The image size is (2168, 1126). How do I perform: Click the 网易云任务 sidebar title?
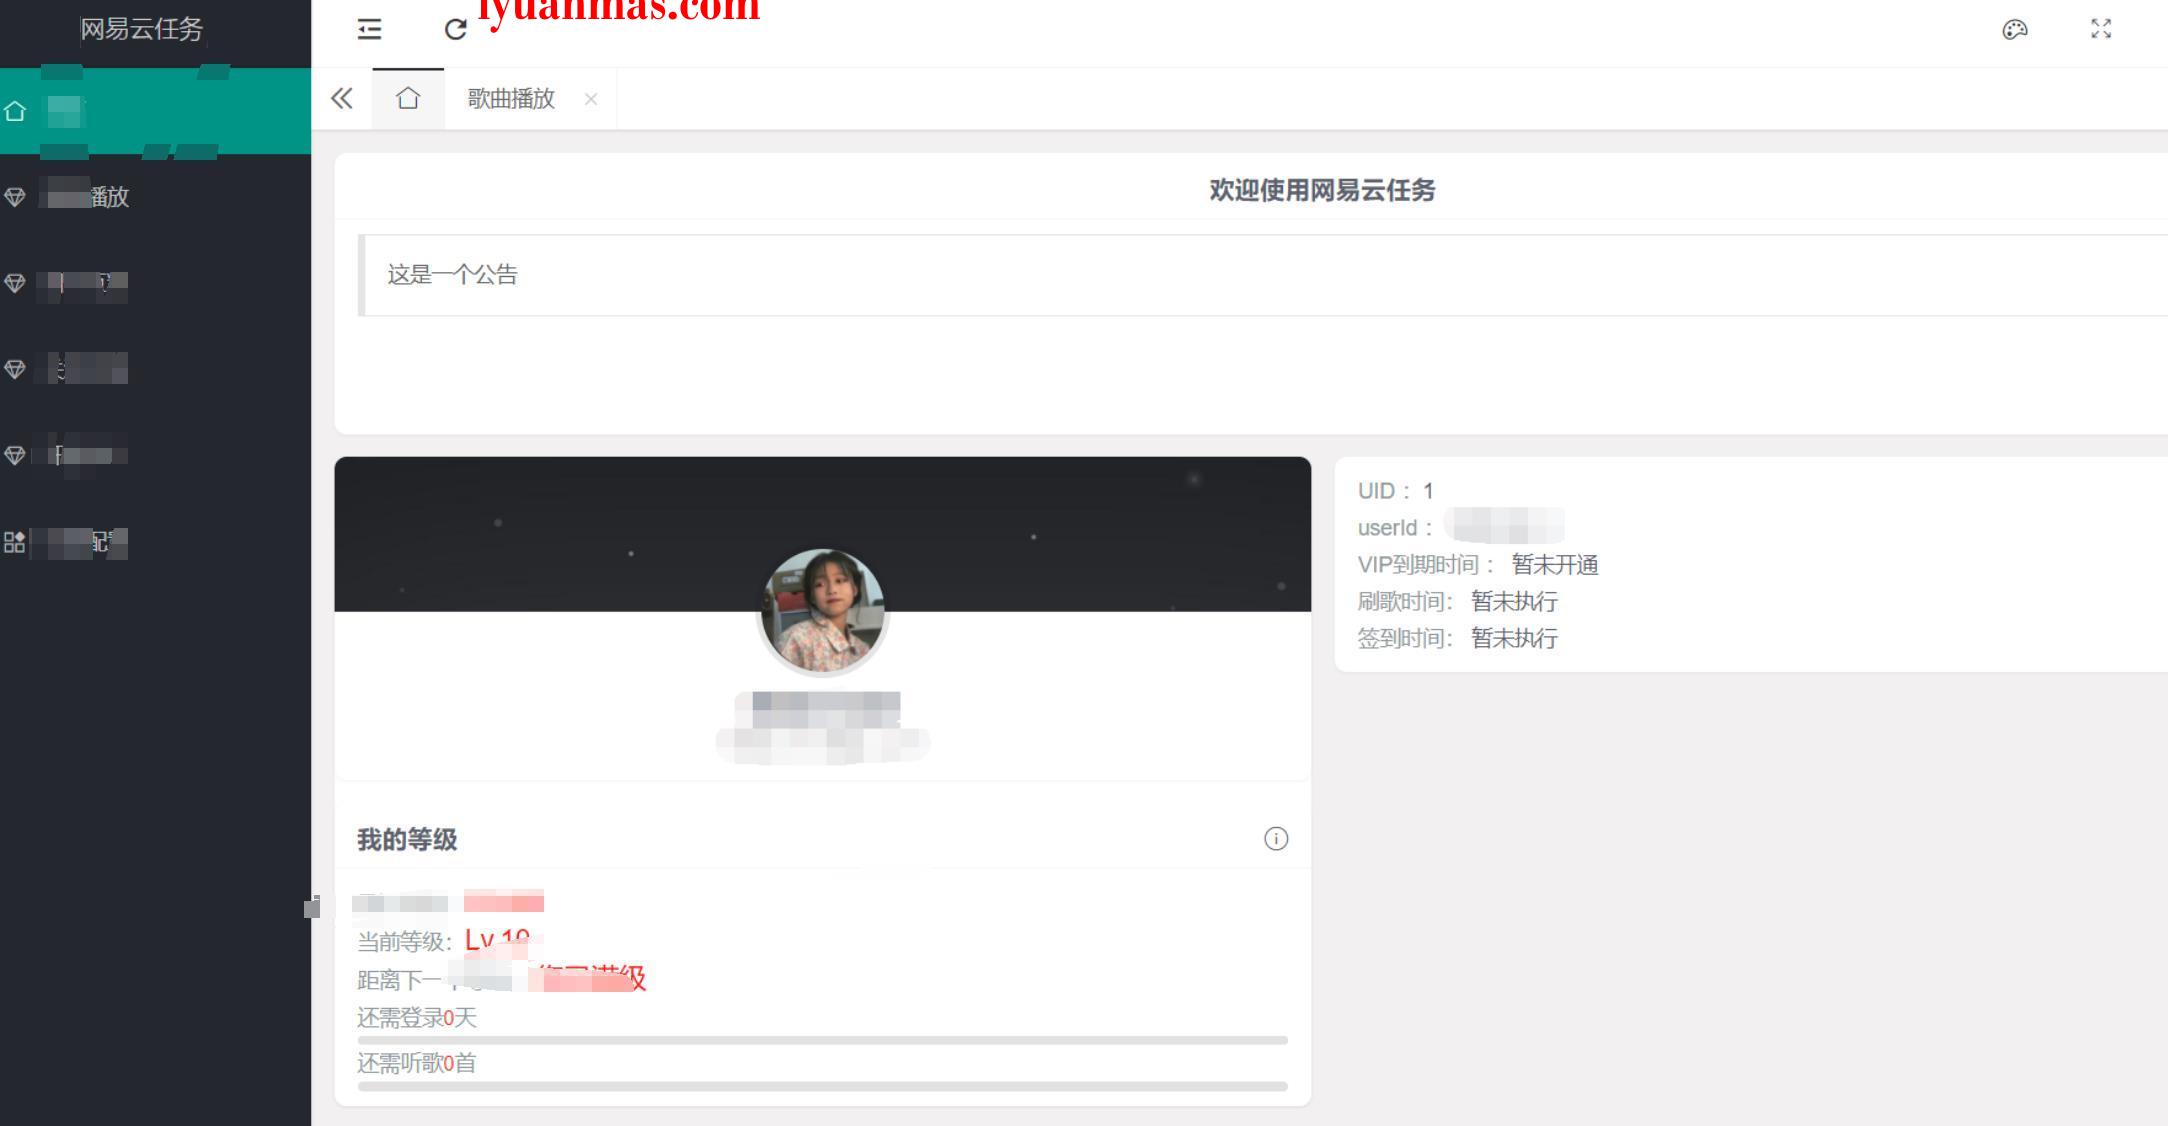[141, 29]
